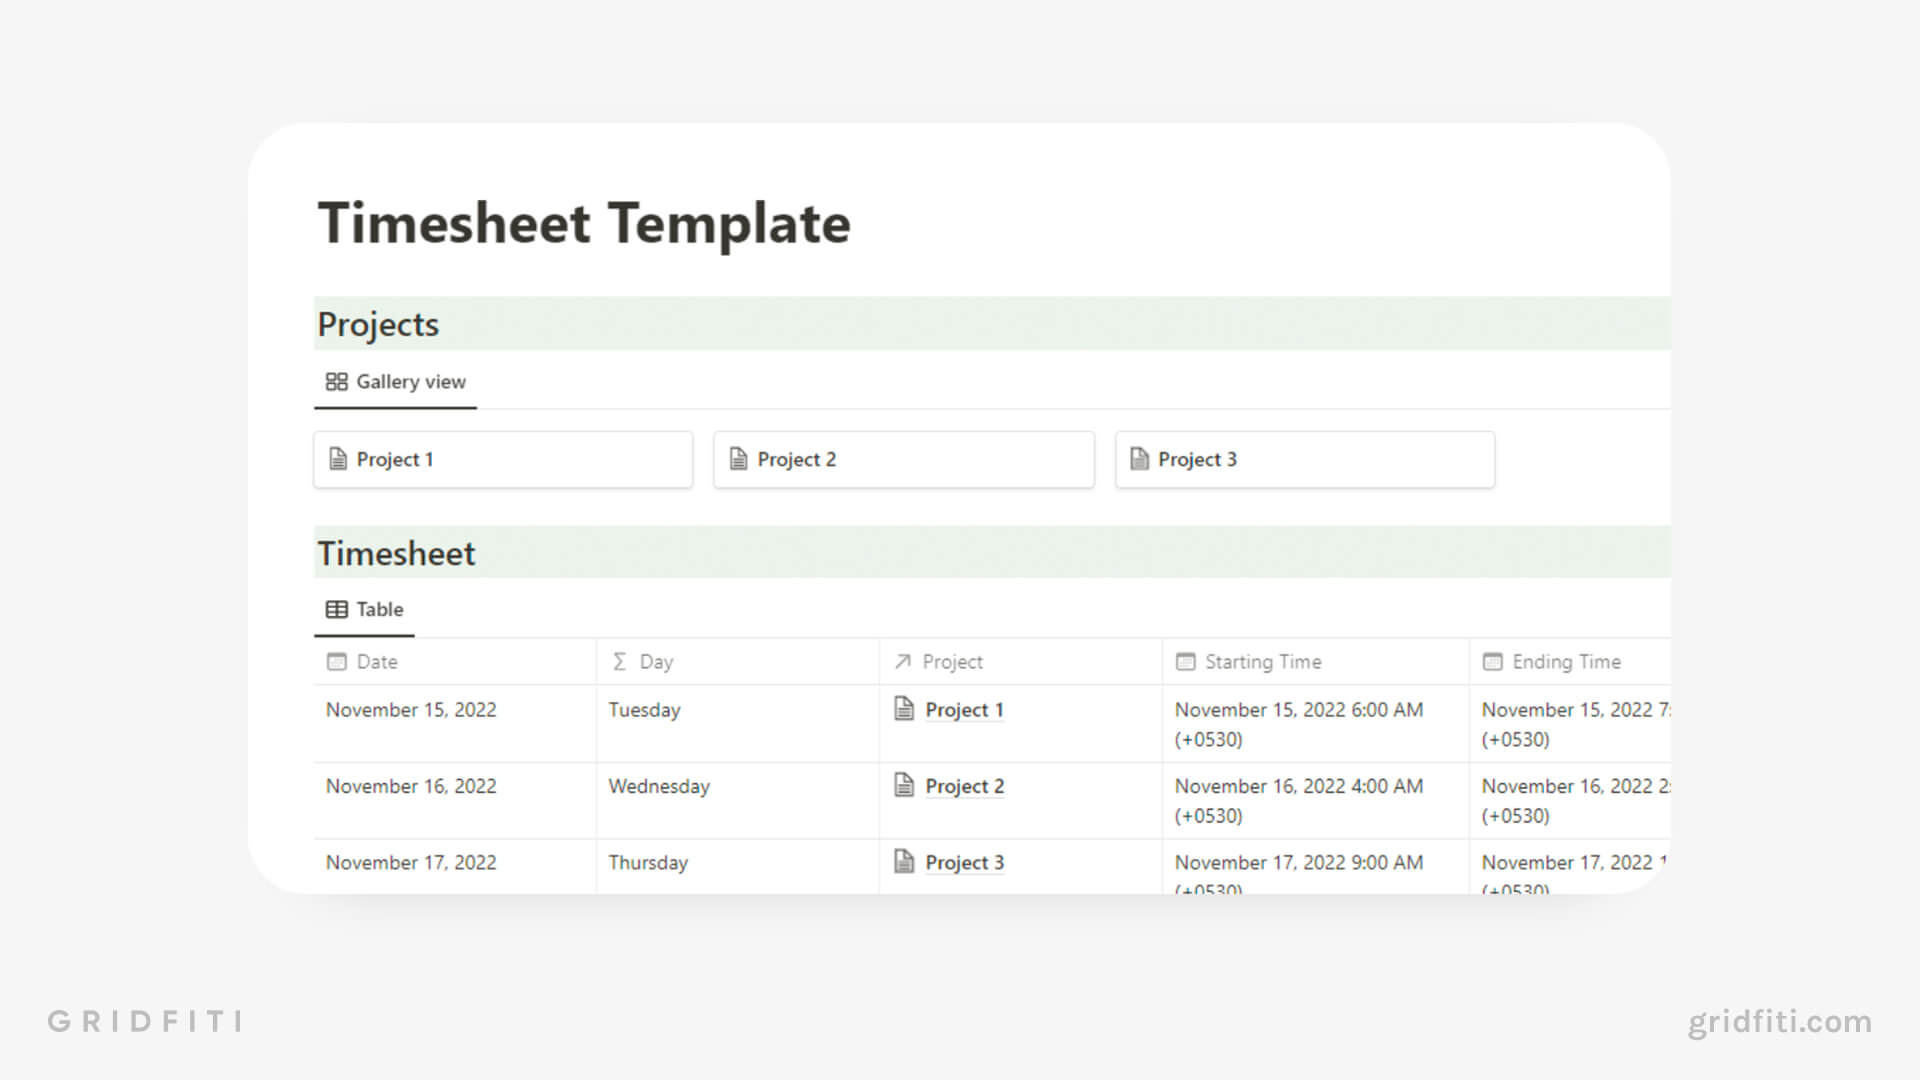Viewport: 1920px width, 1080px height.
Task: Click on Project 3 card
Action: pyautogui.click(x=1303, y=458)
